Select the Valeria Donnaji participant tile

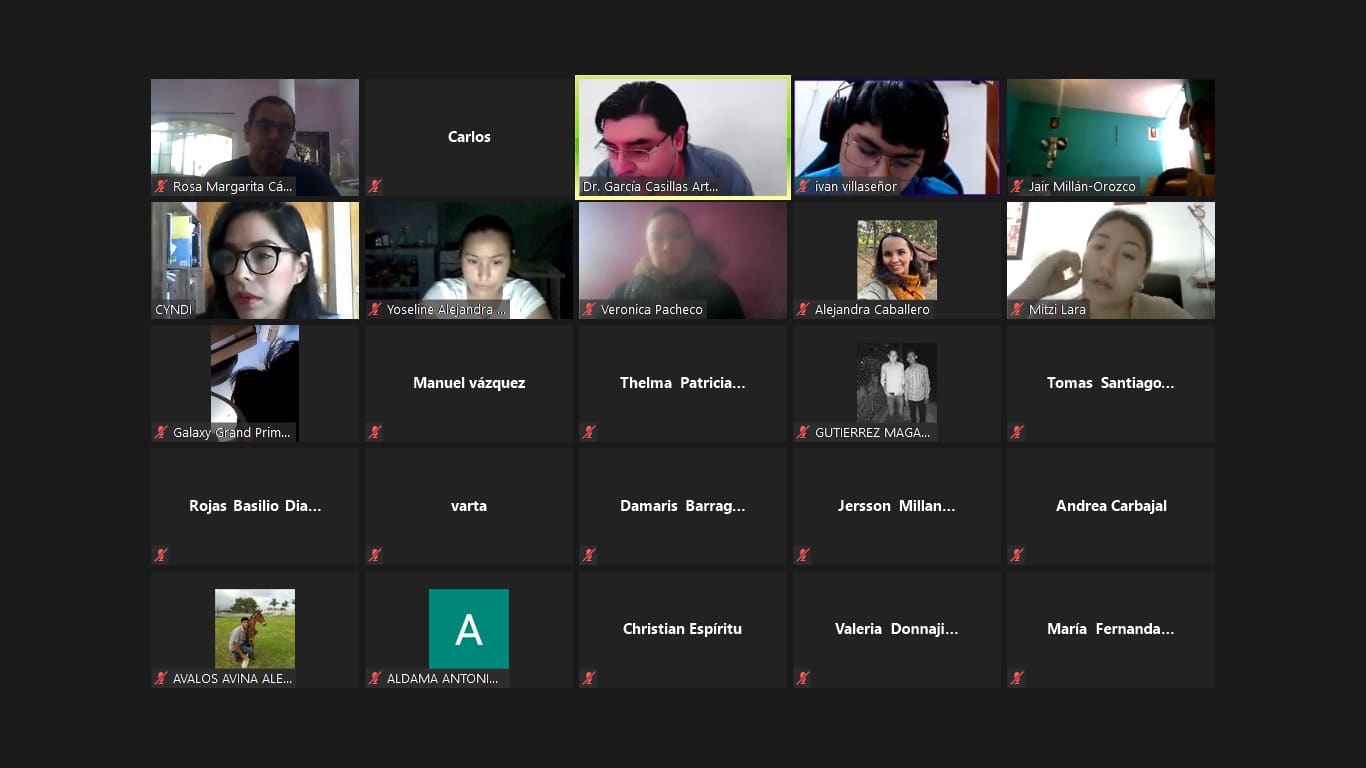(897, 629)
